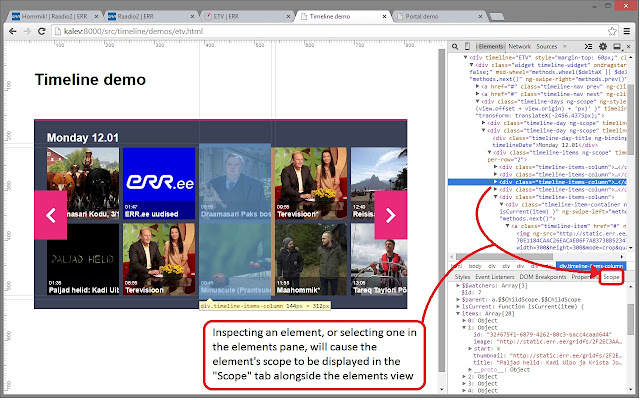Open the Maahommik programme thumbnail
The width and height of the screenshot is (640, 400).
pos(311,259)
